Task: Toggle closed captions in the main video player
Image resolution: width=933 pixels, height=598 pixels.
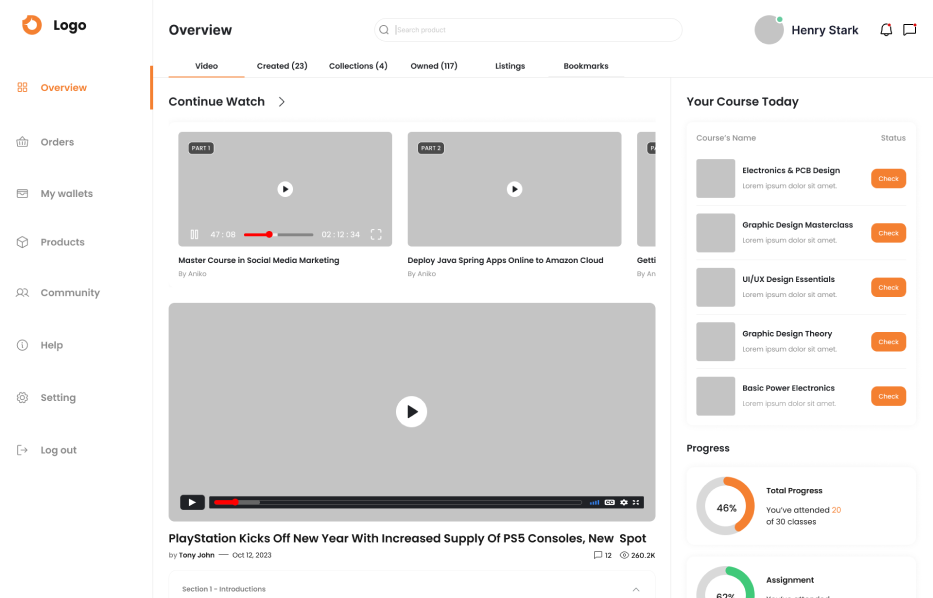Action: pyautogui.click(x=609, y=502)
